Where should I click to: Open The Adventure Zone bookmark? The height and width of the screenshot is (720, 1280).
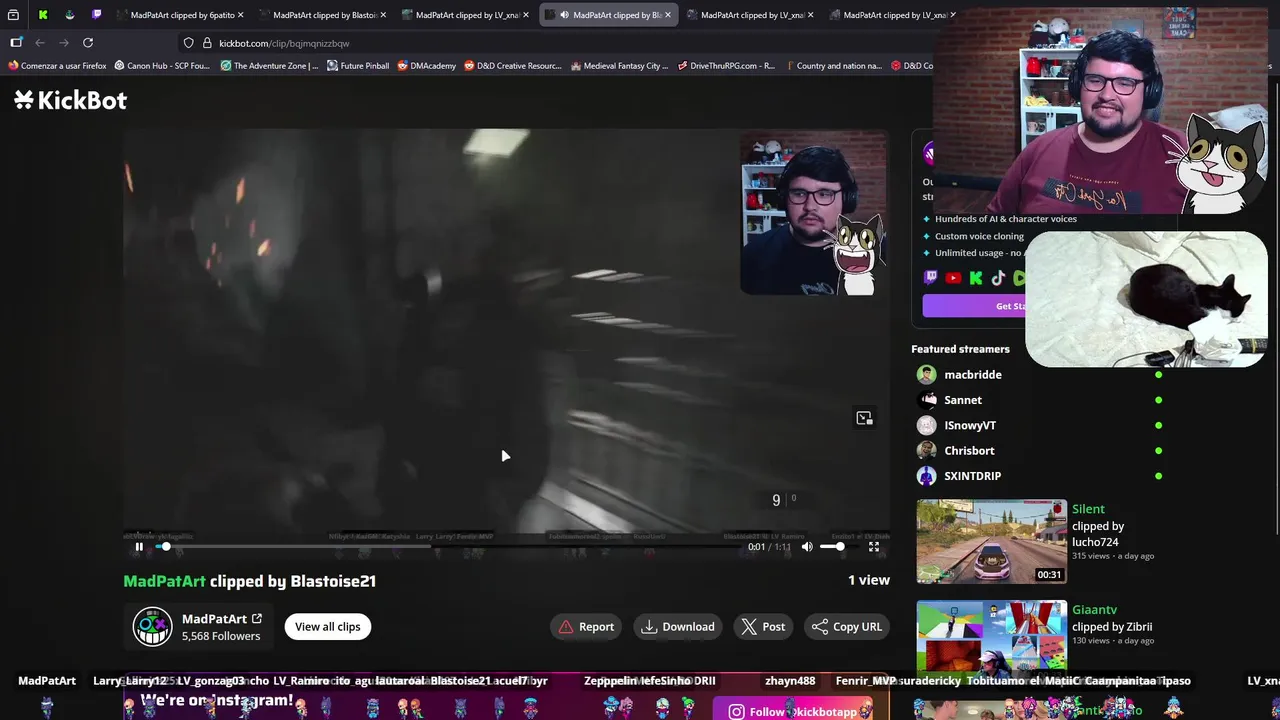click(269, 66)
